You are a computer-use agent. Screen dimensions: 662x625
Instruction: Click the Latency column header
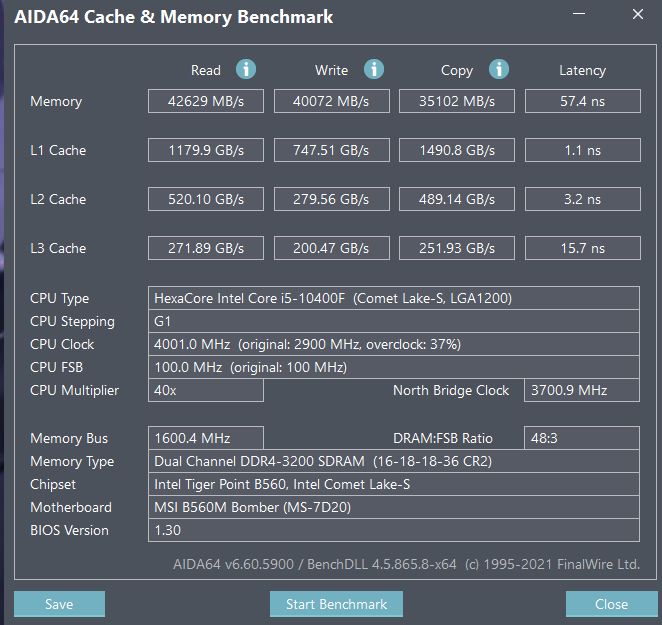click(583, 71)
